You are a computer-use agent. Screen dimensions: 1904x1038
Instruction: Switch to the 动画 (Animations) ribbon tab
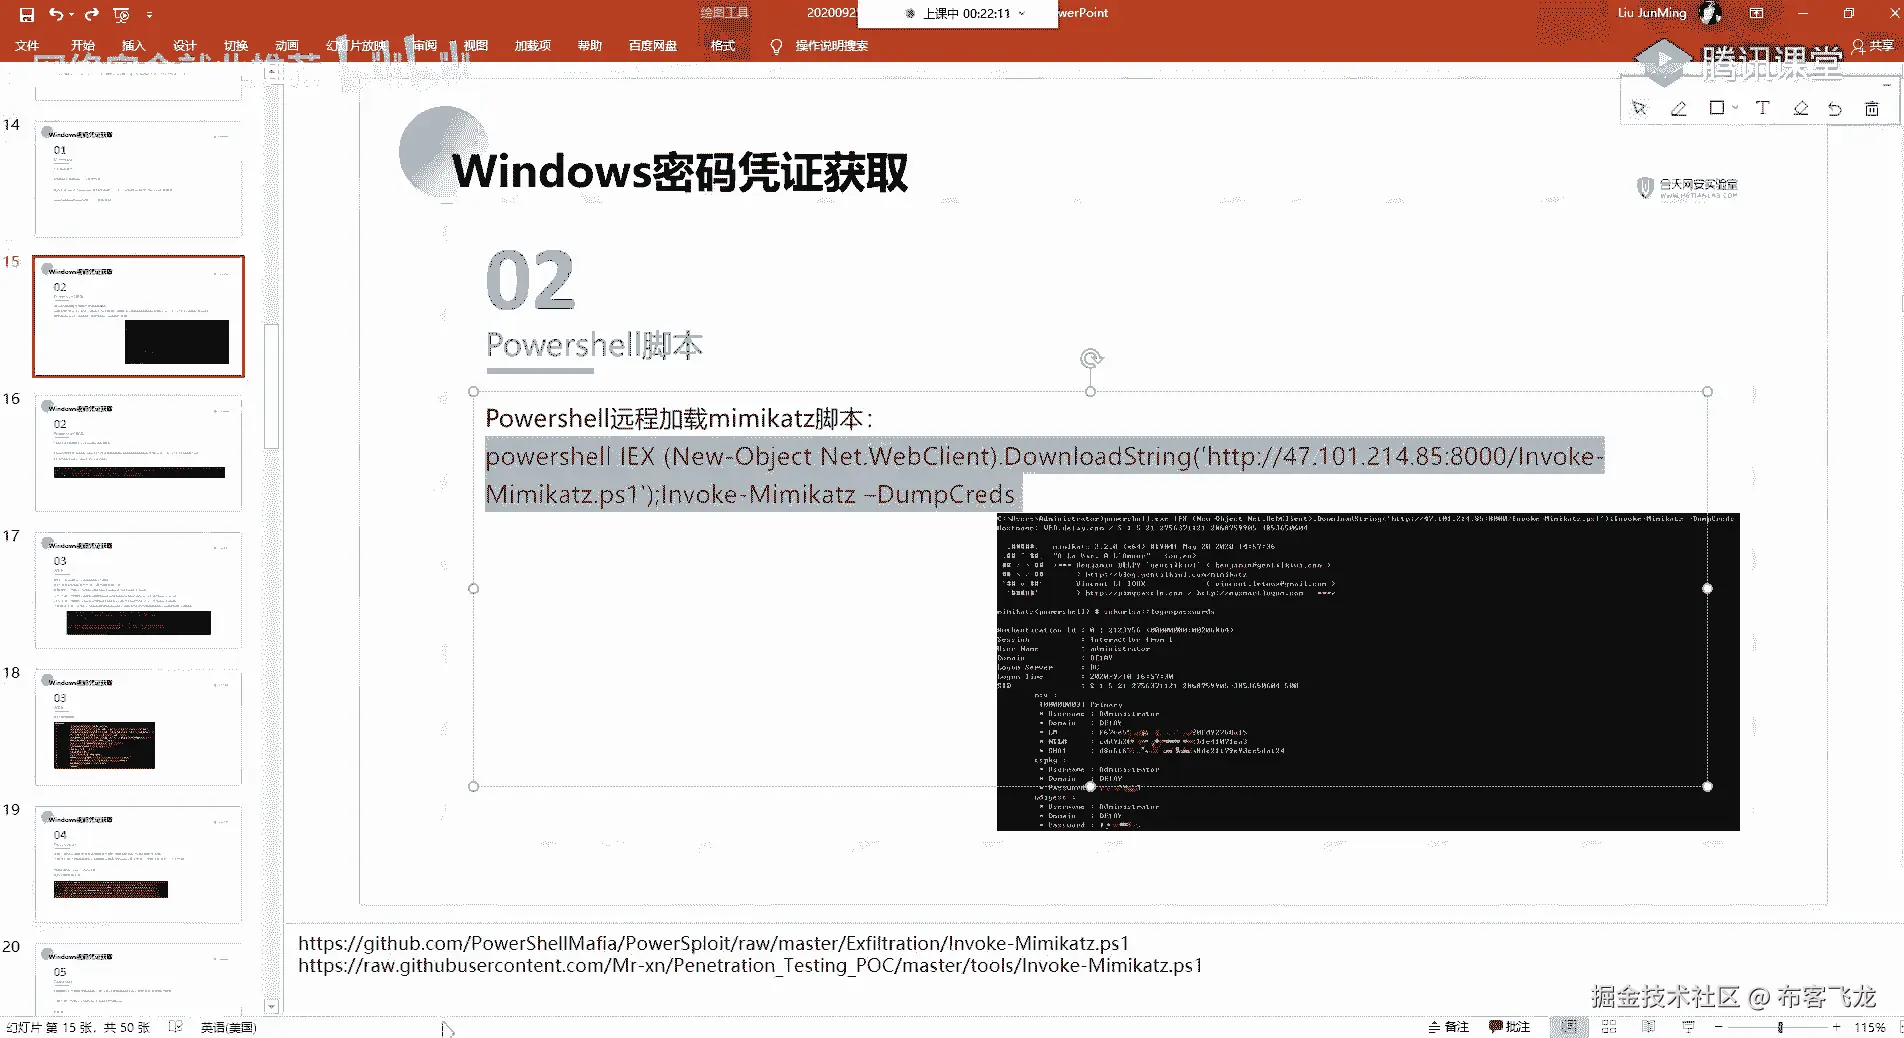[287, 46]
